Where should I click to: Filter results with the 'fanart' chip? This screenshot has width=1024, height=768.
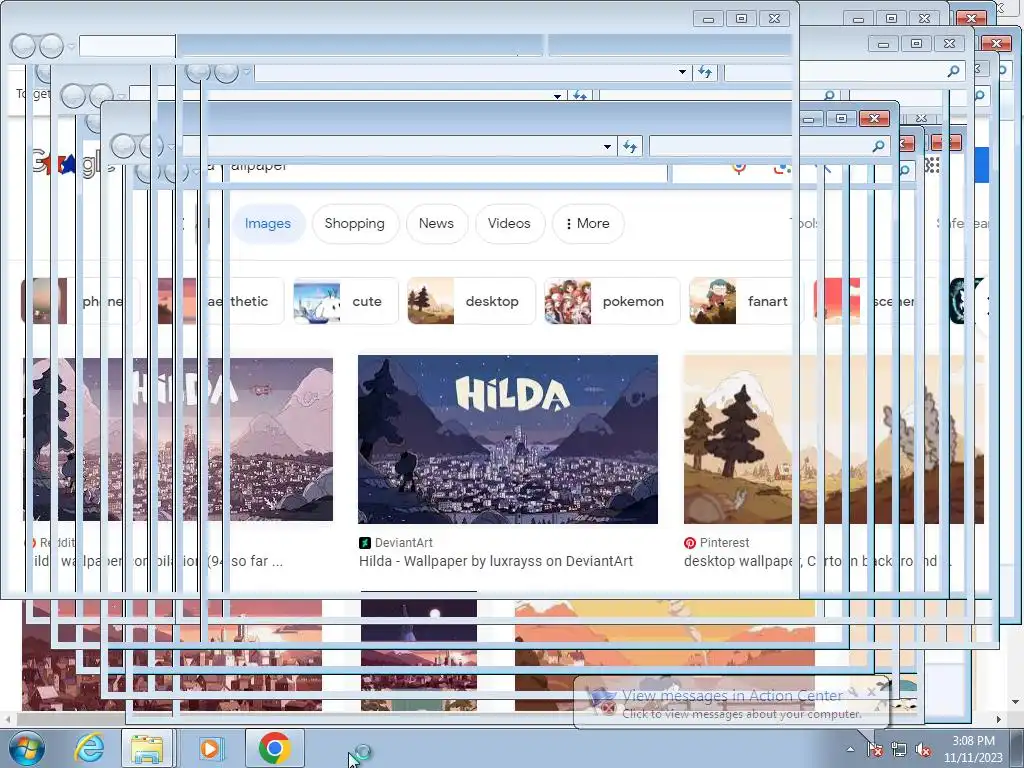[x=744, y=301]
